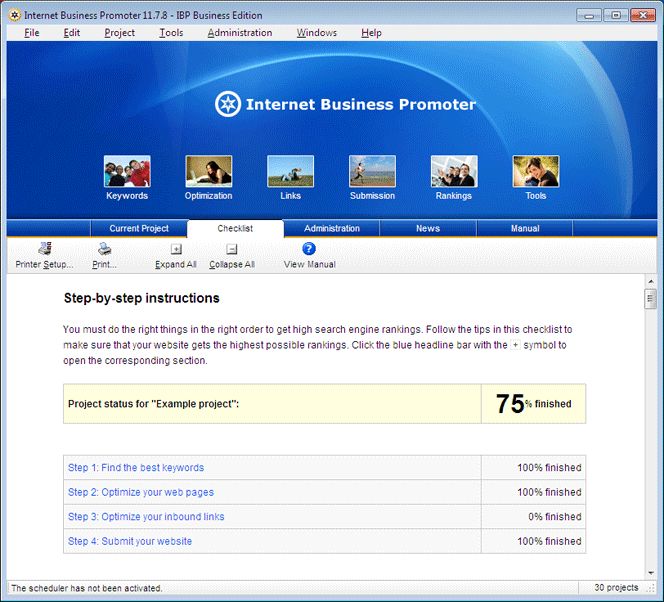Open the Optimization module icon

tap(209, 171)
